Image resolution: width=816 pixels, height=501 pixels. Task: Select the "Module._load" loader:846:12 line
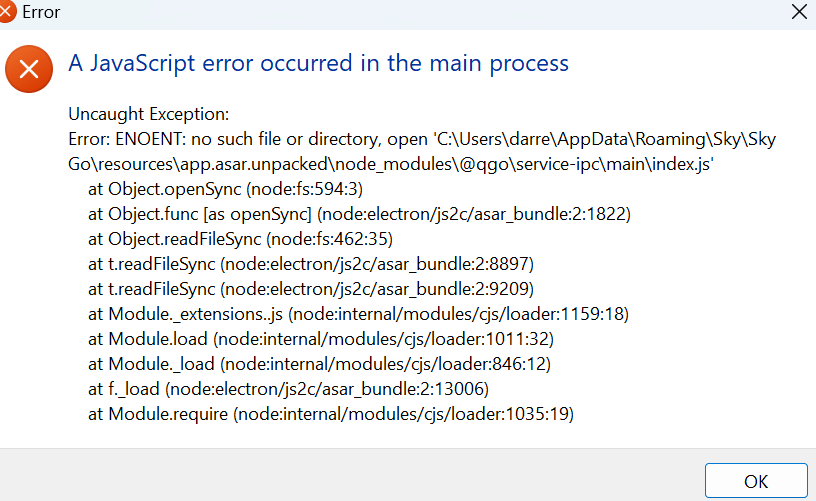tap(319, 364)
